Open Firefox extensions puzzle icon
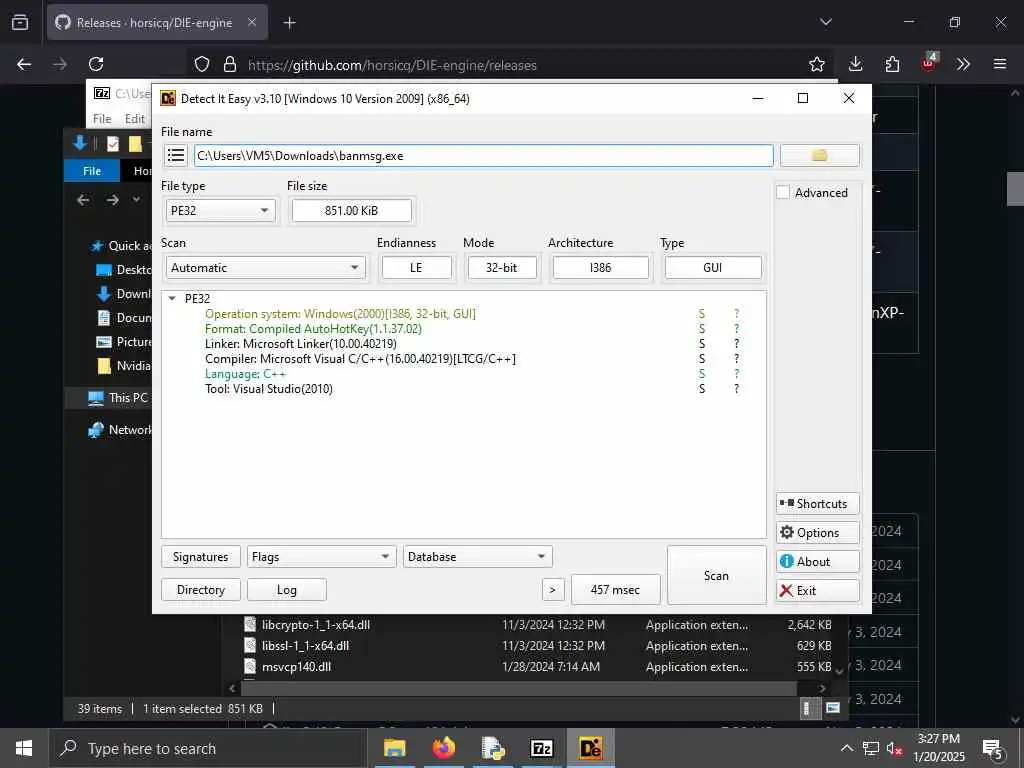The height and width of the screenshot is (768, 1024). tap(892, 64)
